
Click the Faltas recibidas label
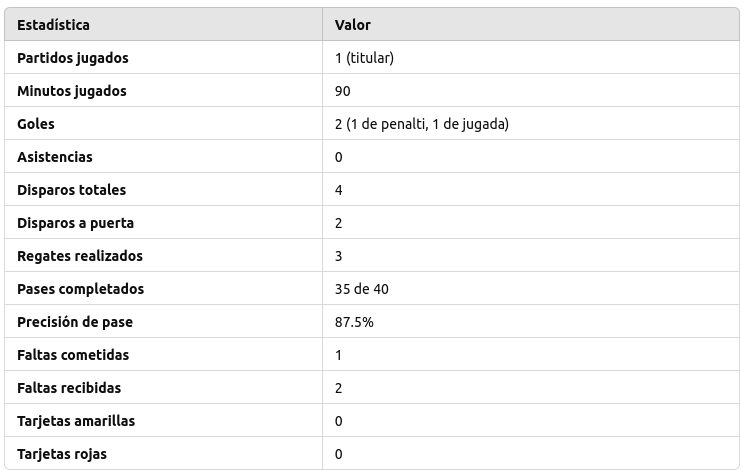69,388
